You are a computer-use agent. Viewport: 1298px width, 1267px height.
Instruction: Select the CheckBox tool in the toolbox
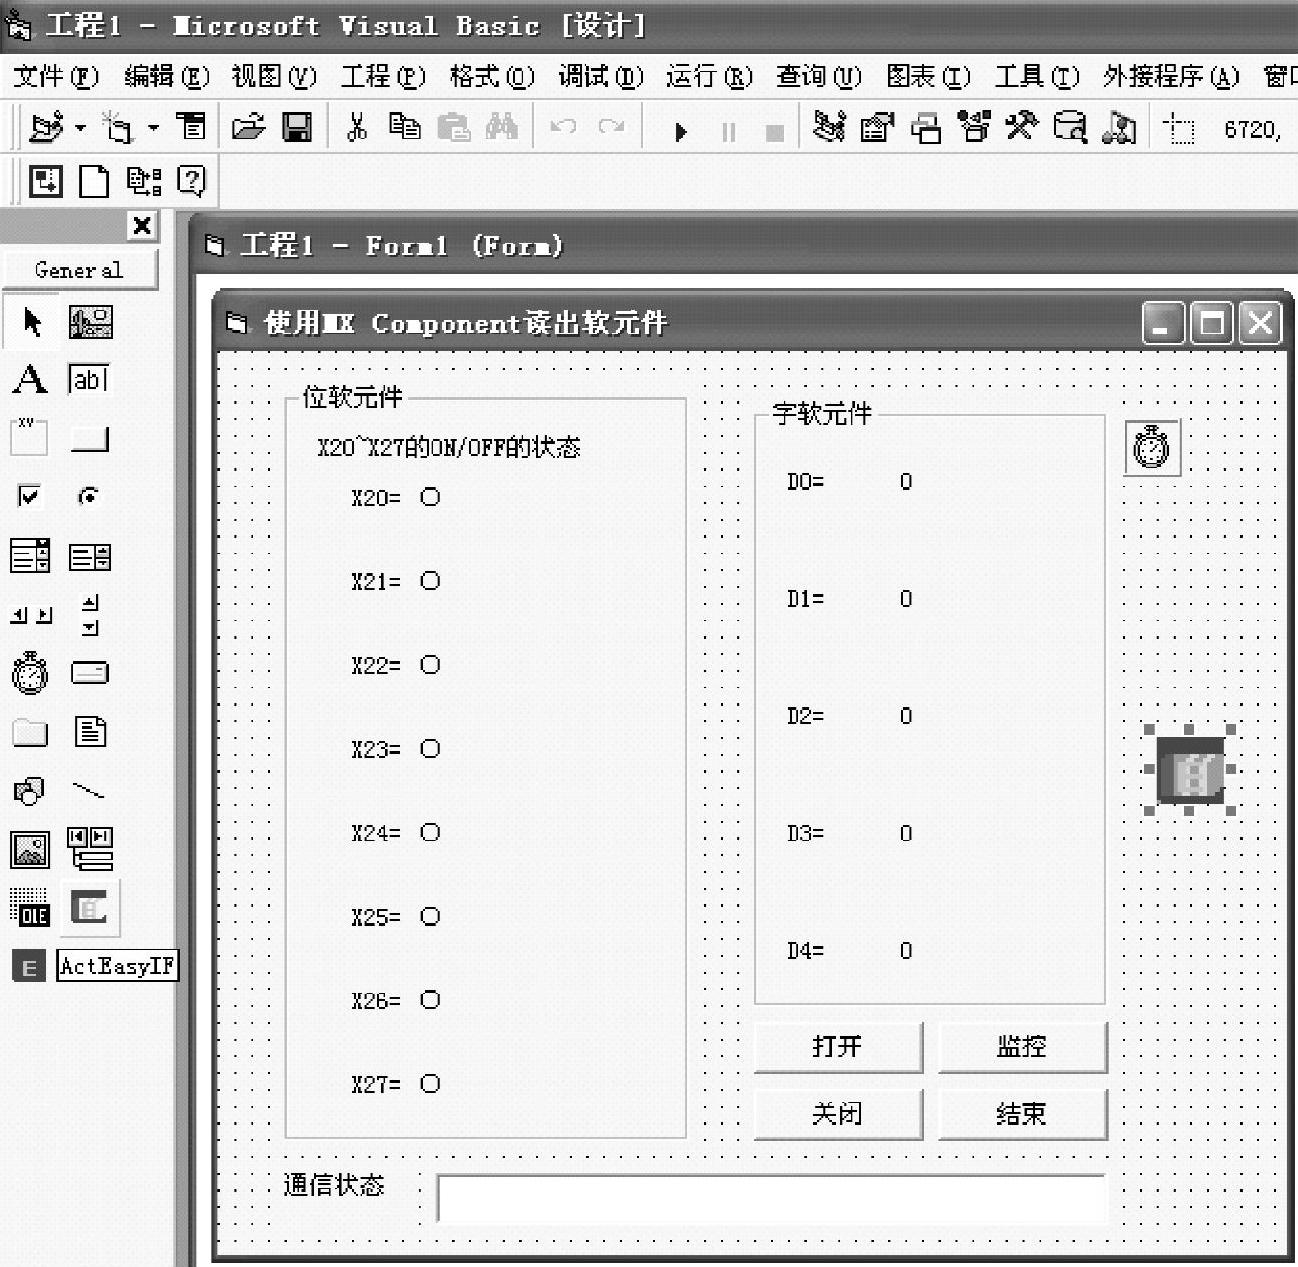click(30, 496)
